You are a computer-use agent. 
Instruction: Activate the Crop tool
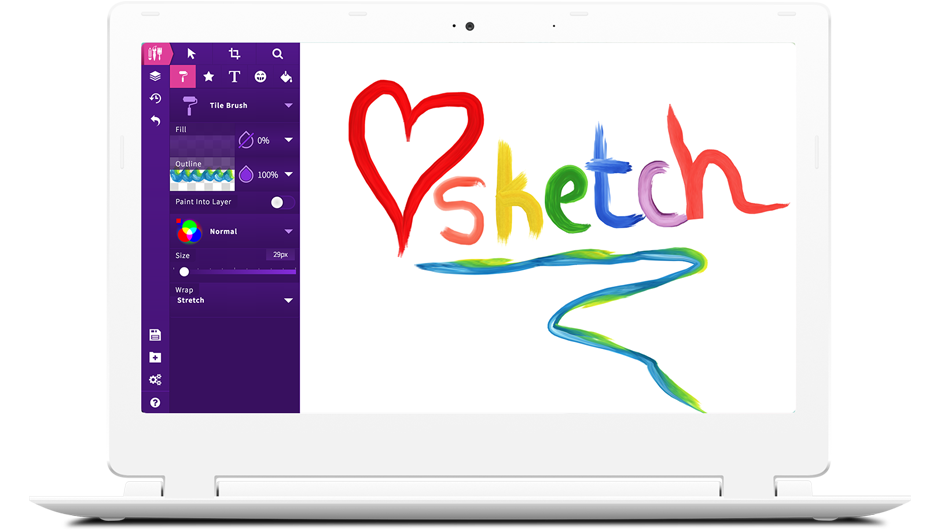[x=235, y=54]
